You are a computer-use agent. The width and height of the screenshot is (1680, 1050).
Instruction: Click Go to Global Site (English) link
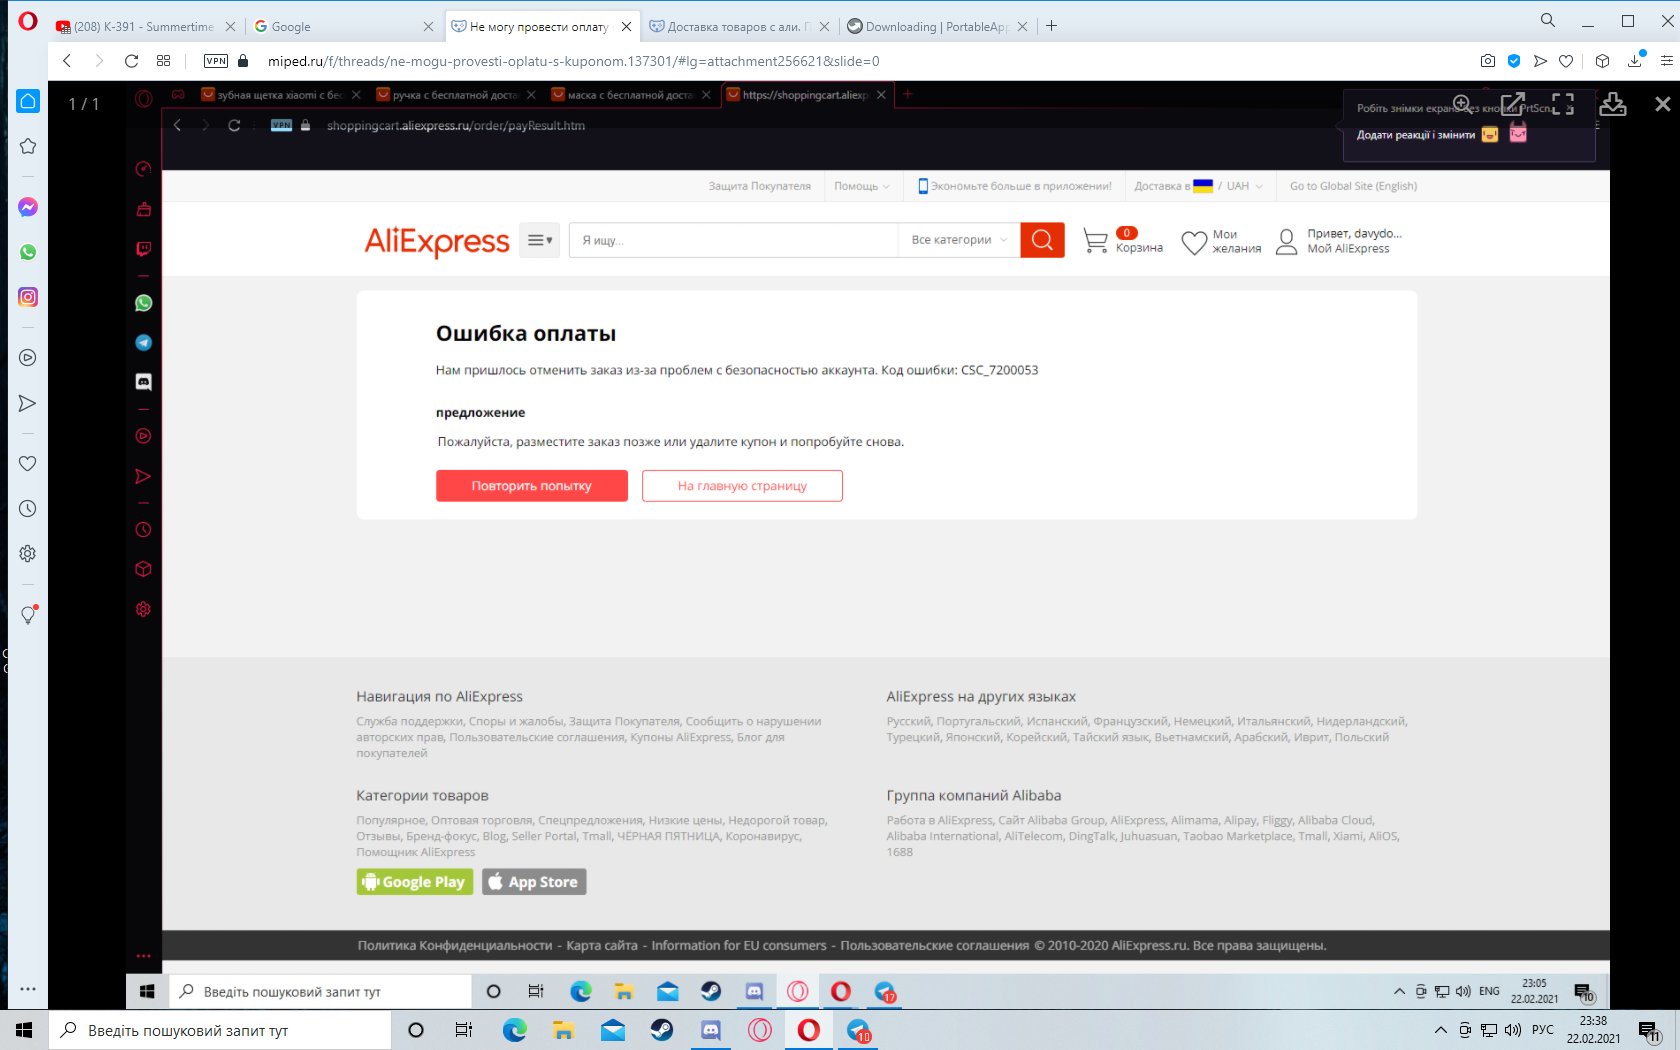tap(1353, 186)
